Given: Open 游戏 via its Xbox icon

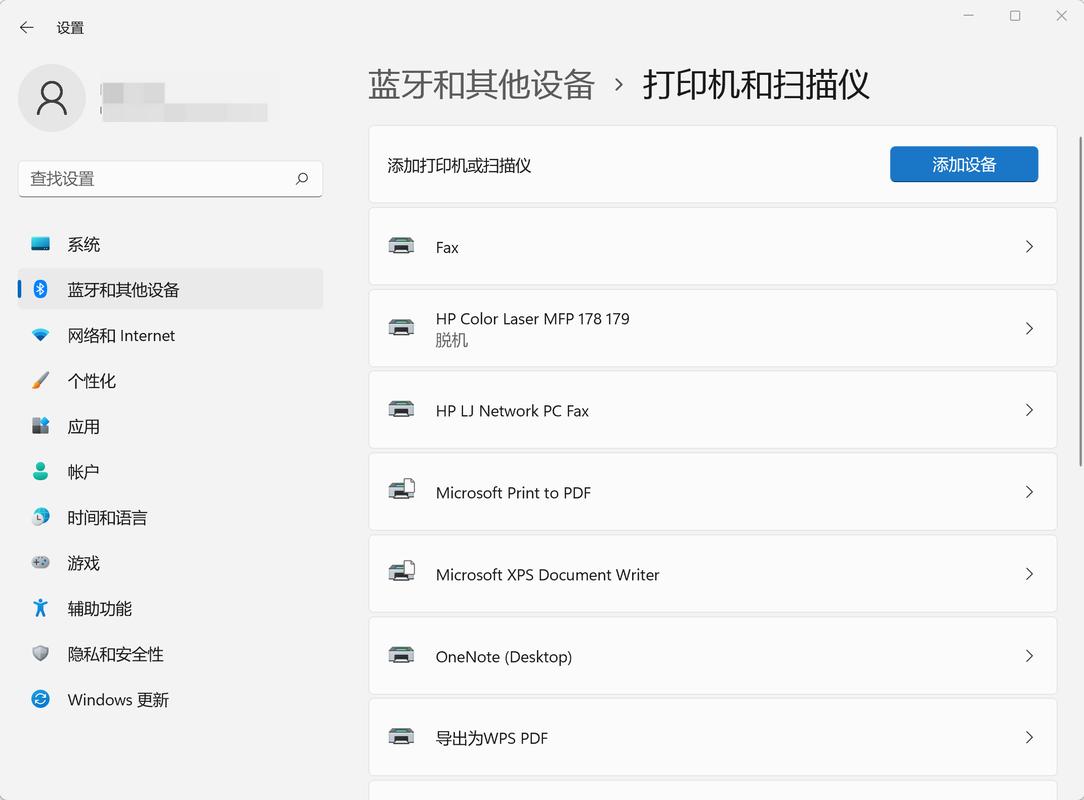Looking at the screenshot, I should tap(40, 563).
